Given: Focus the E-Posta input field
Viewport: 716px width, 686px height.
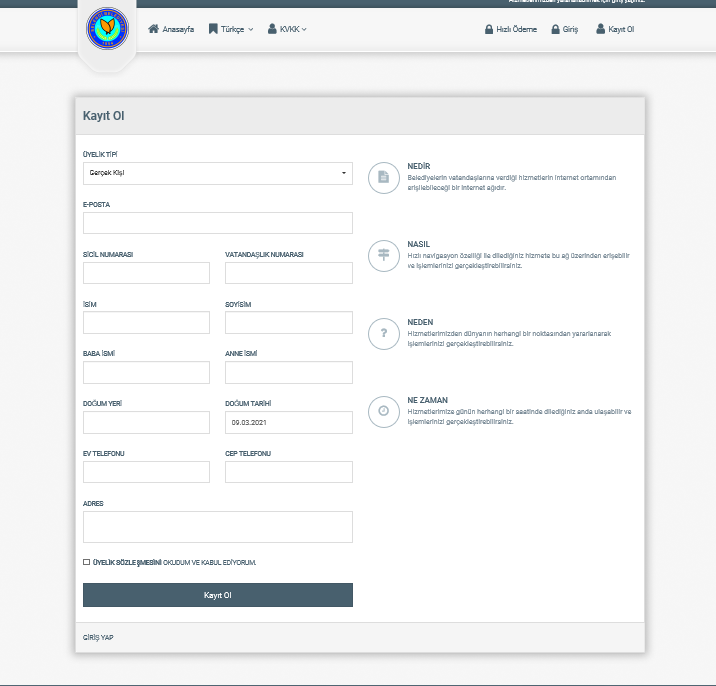Looking at the screenshot, I should point(218,223).
